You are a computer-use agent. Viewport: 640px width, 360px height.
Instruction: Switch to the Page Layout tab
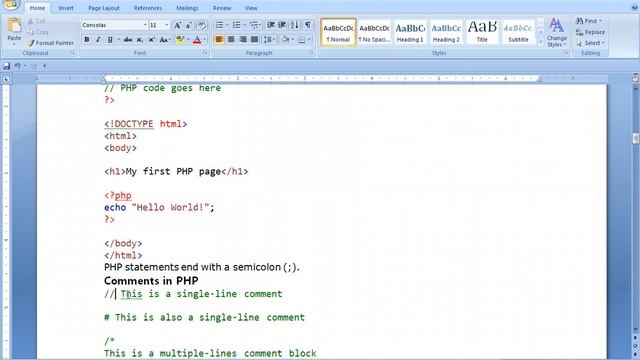tap(104, 8)
